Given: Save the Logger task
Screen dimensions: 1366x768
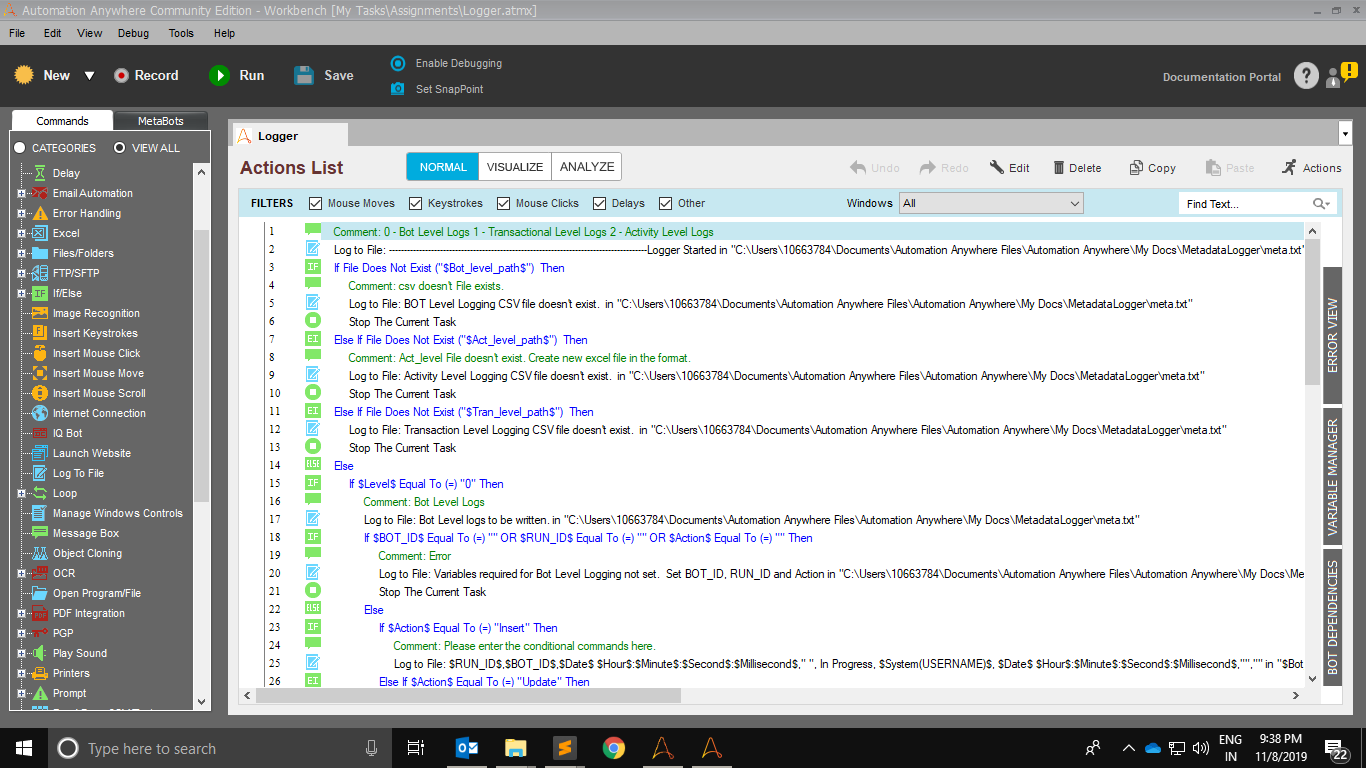Looking at the screenshot, I should click(305, 76).
